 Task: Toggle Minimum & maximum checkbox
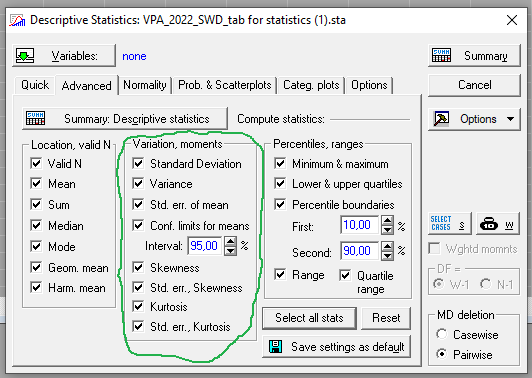click(x=280, y=164)
